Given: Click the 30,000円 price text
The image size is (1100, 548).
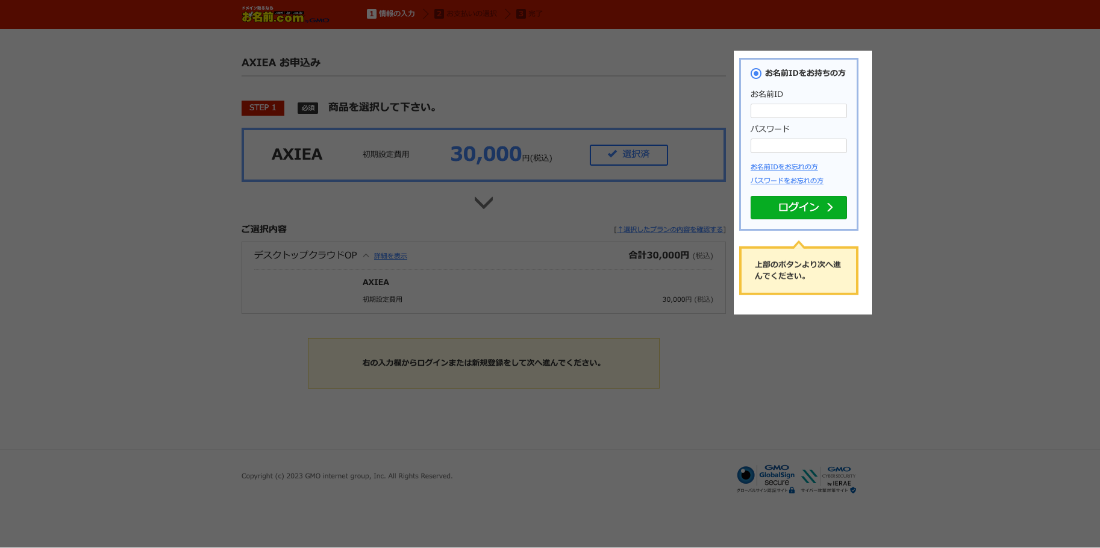Looking at the screenshot, I should (x=501, y=155).
